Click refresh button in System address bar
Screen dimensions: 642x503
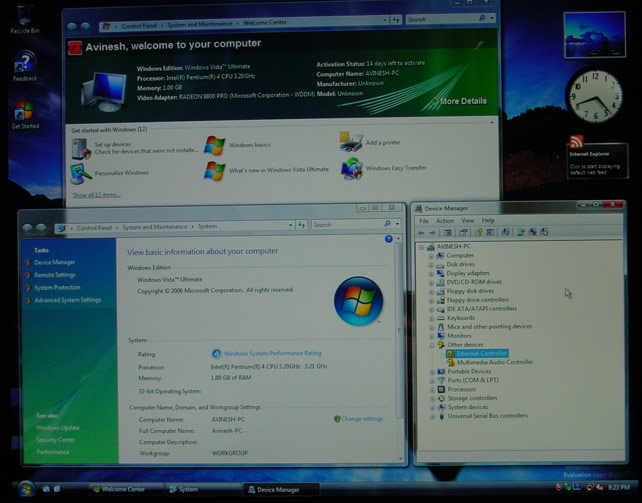coord(302,225)
